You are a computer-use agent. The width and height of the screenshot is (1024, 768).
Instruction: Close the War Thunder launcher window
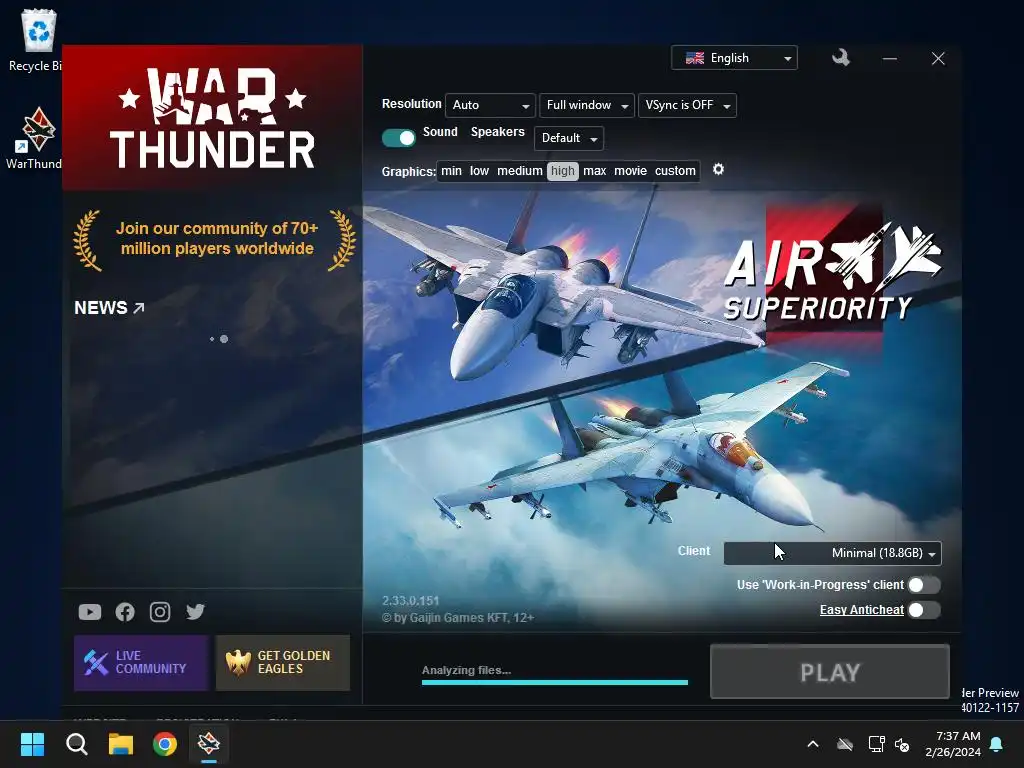pos(938,59)
